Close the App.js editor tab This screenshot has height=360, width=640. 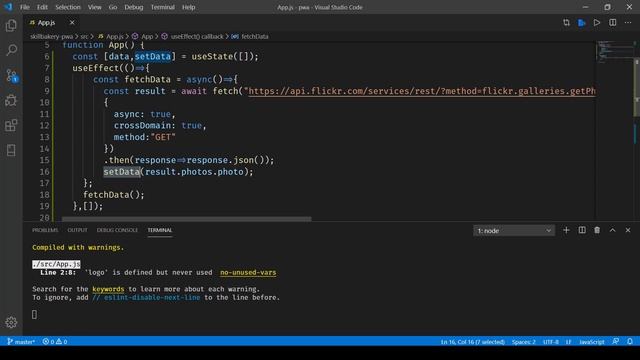(72, 22)
